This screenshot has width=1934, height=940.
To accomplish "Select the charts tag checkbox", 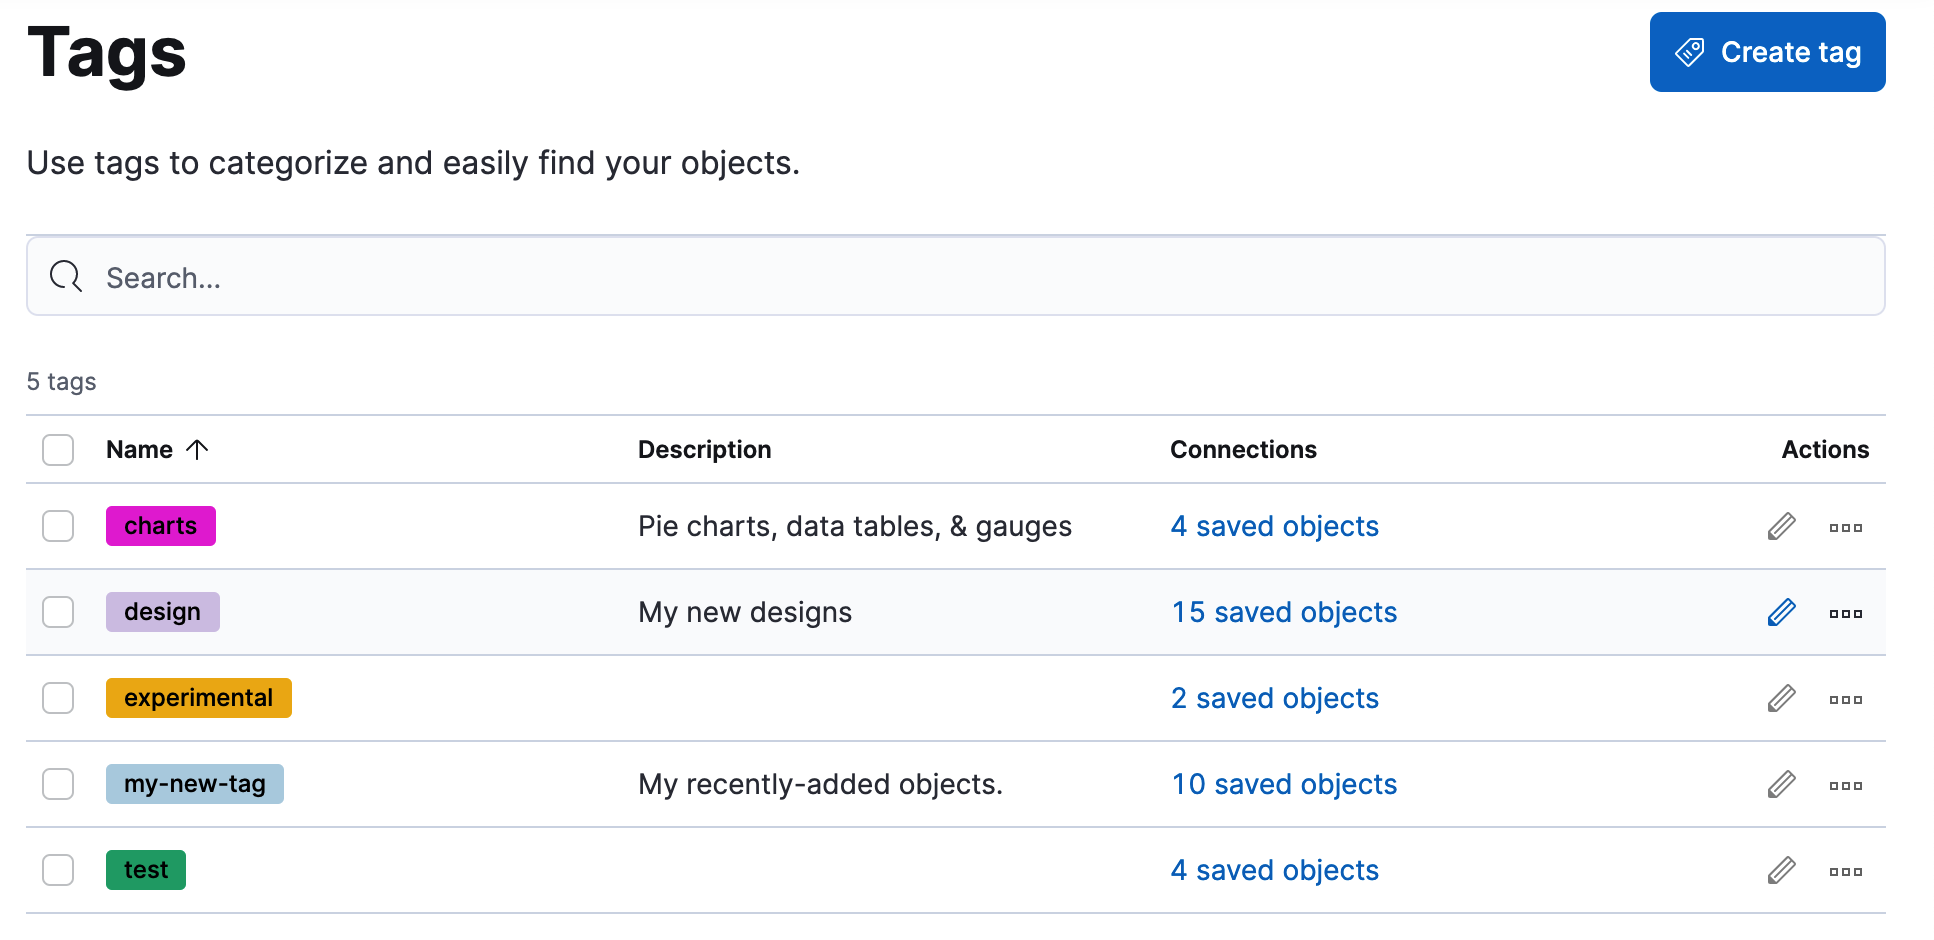I will click(58, 526).
